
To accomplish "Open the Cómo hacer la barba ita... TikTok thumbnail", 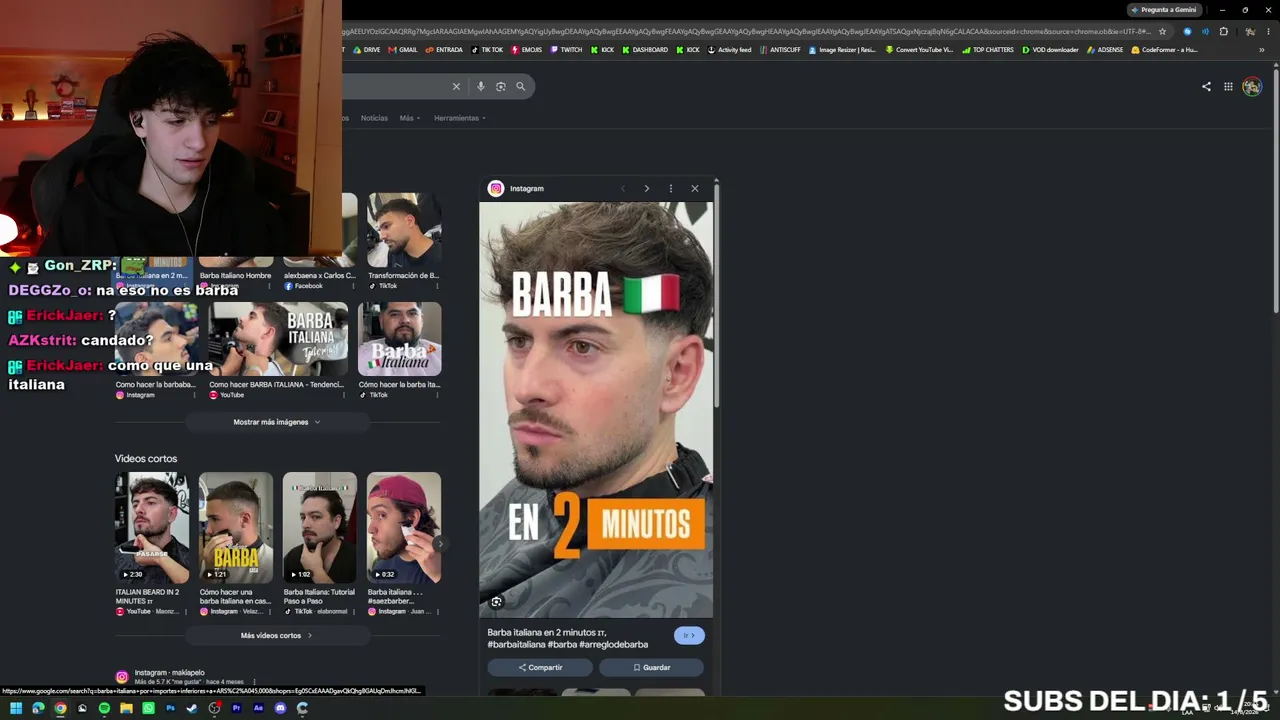I will [x=399, y=340].
